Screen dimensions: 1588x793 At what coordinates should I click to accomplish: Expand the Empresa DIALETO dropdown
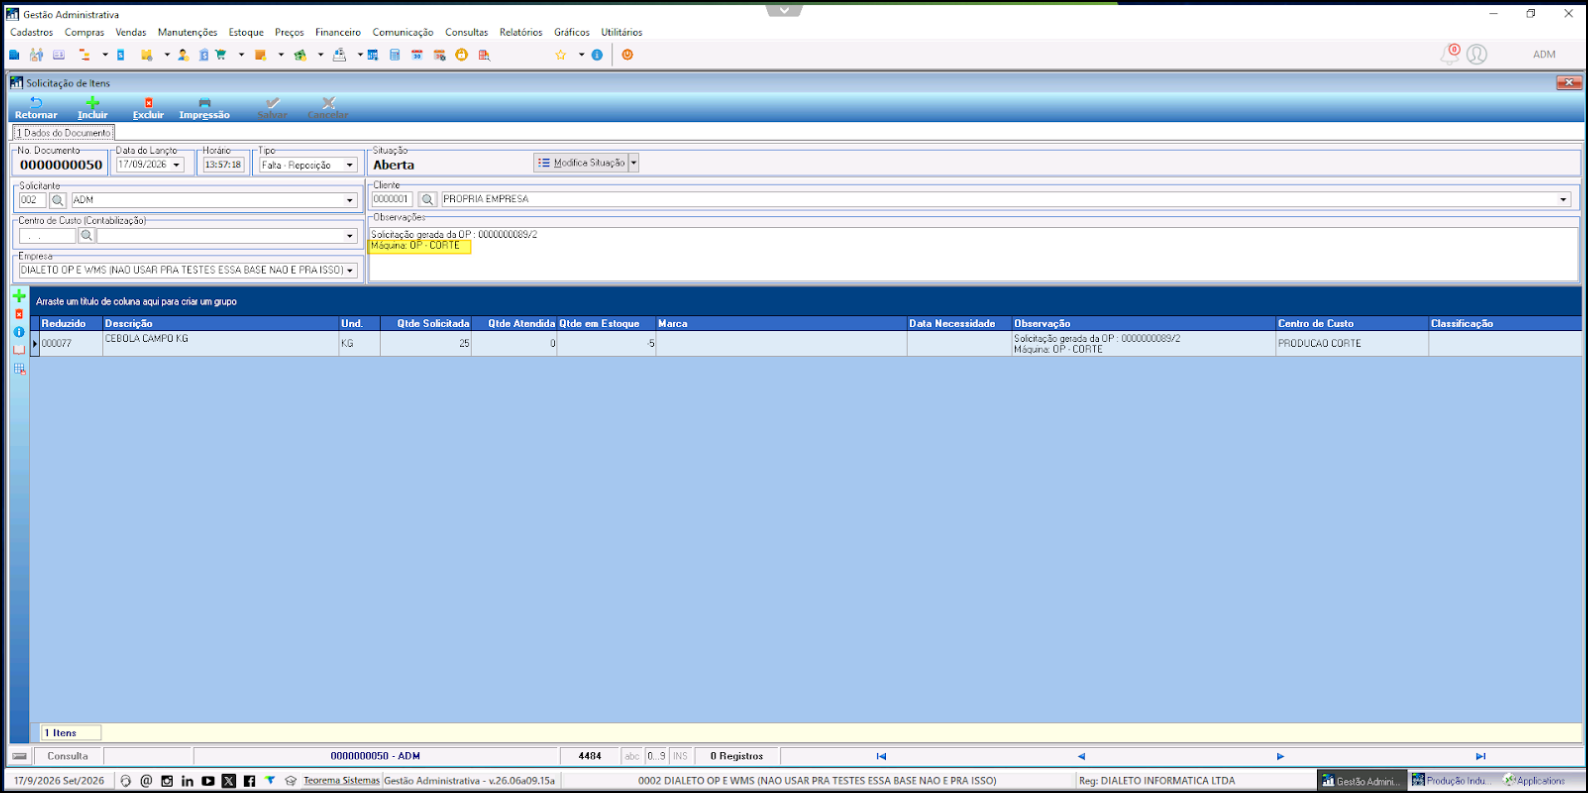click(x=350, y=270)
